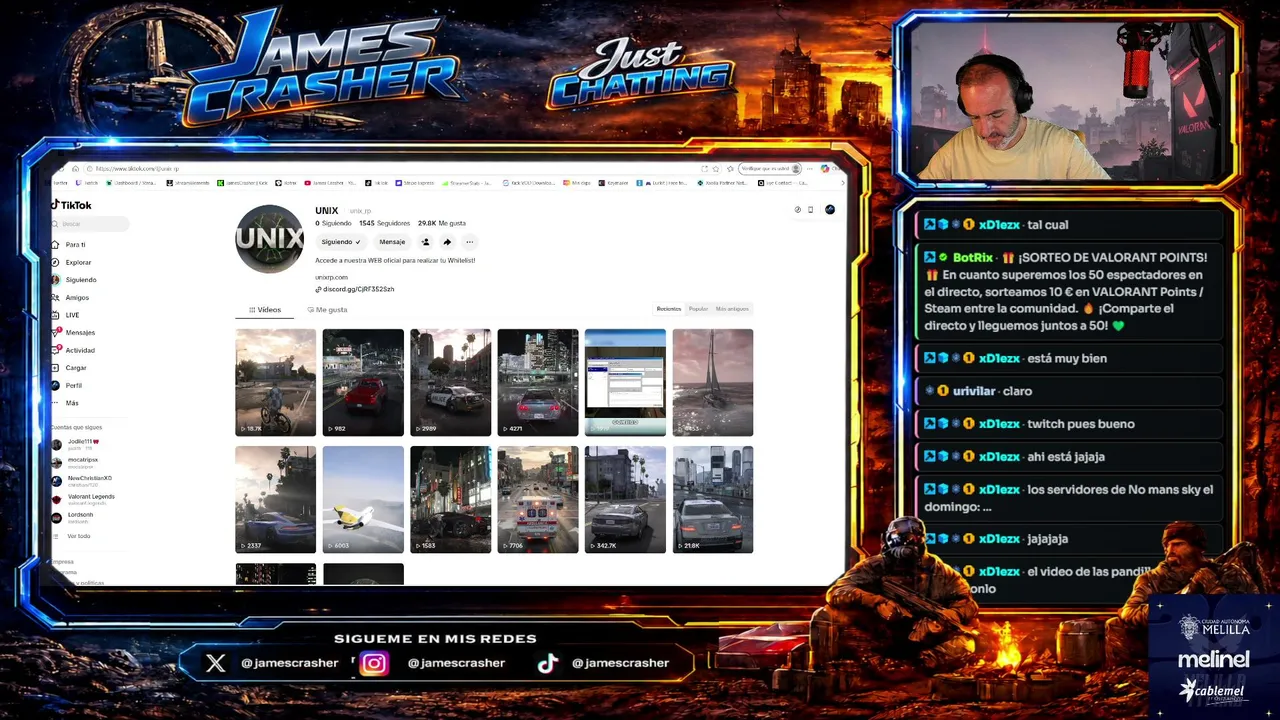Viewport: 1280px width, 720px height.
Task: Sort videos by Recientes
Action: tap(668, 309)
